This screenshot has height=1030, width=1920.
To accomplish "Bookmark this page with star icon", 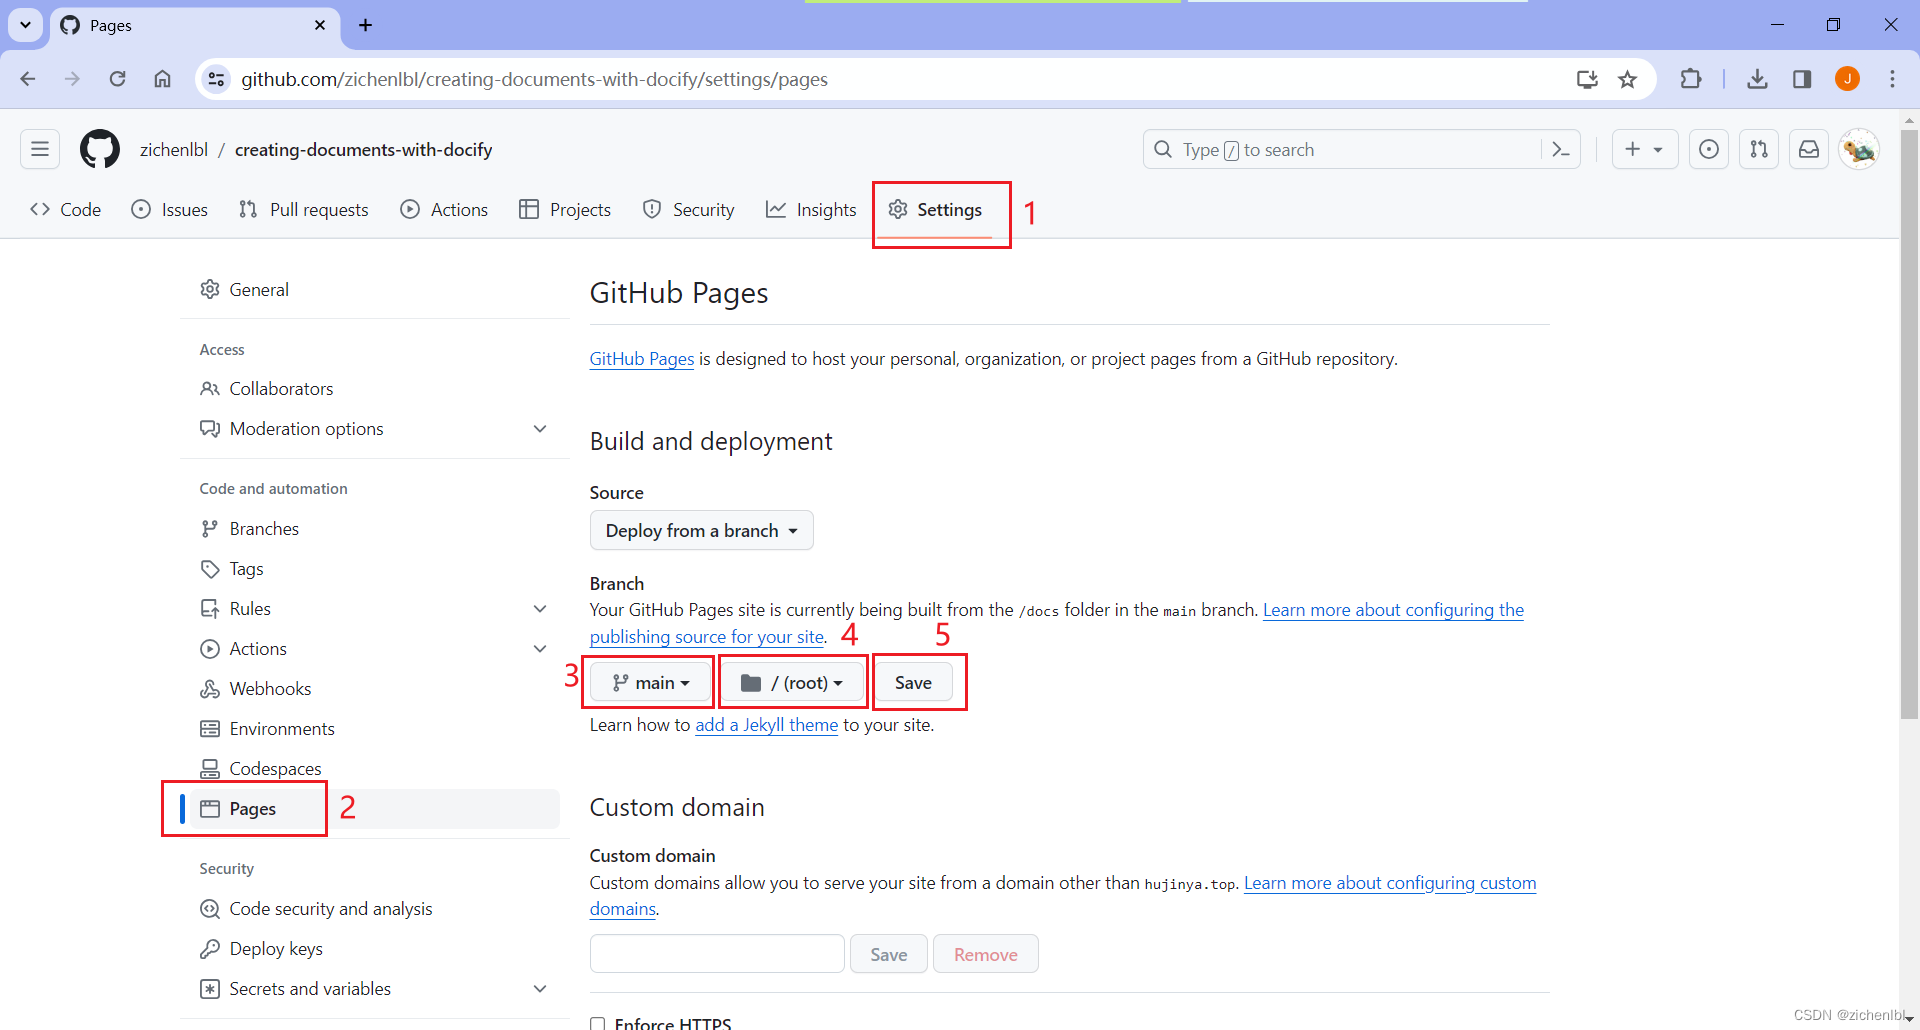I will coord(1628,79).
